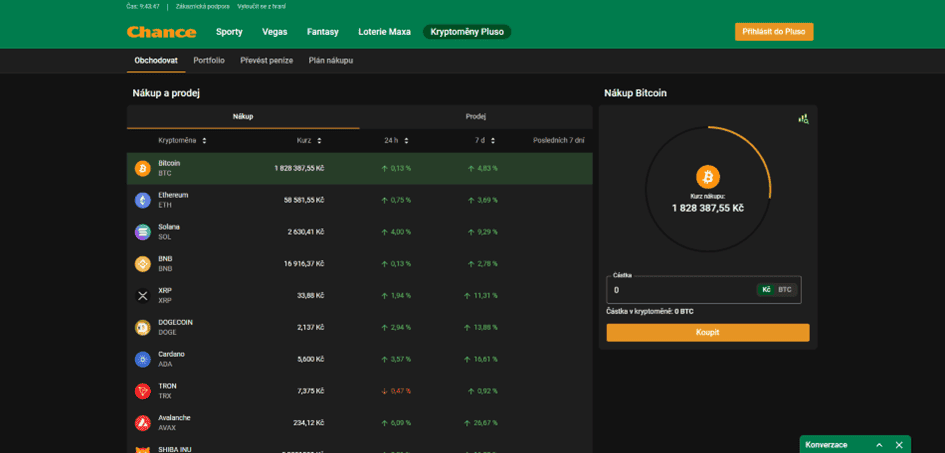
Task: Open the Fantasy section
Action: coord(322,32)
